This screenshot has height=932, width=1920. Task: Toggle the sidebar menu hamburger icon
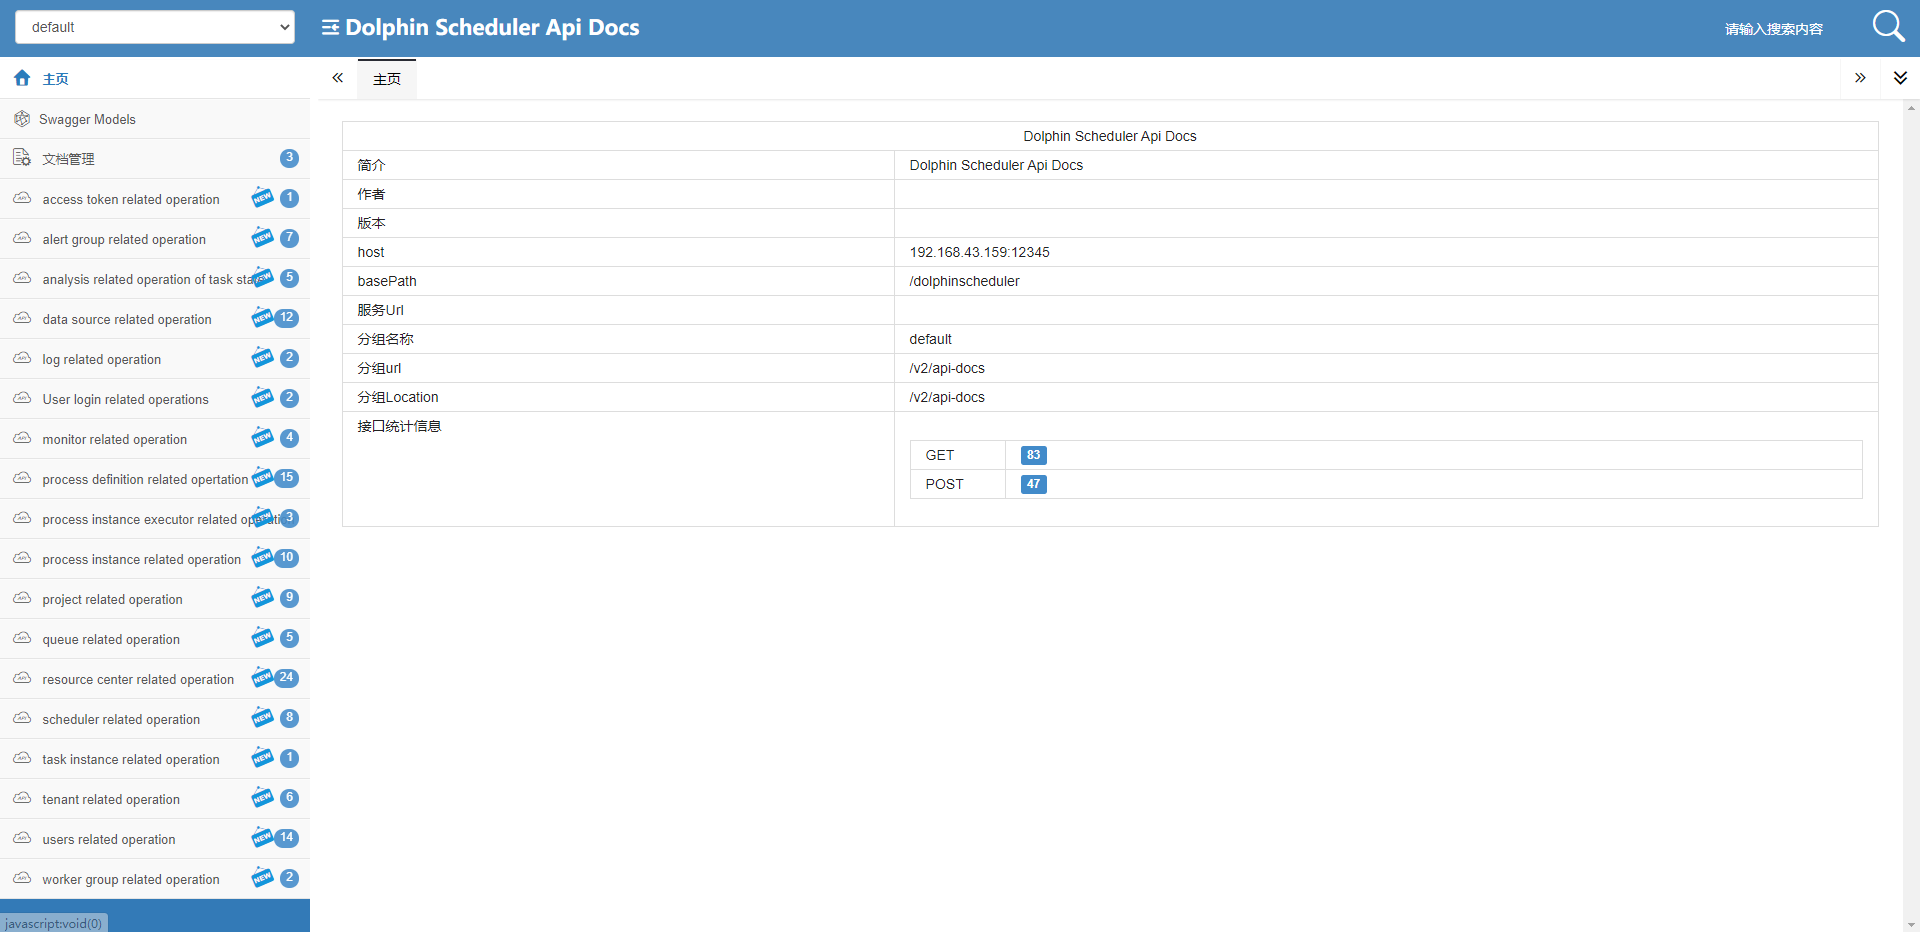click(x=330, y=28)
